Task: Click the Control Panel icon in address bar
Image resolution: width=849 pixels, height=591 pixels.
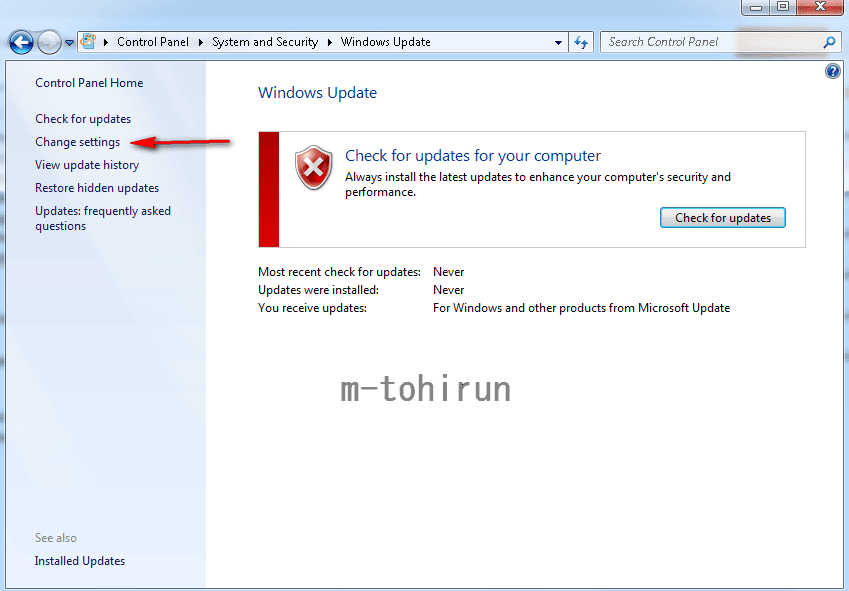Action: click(88, 42)
